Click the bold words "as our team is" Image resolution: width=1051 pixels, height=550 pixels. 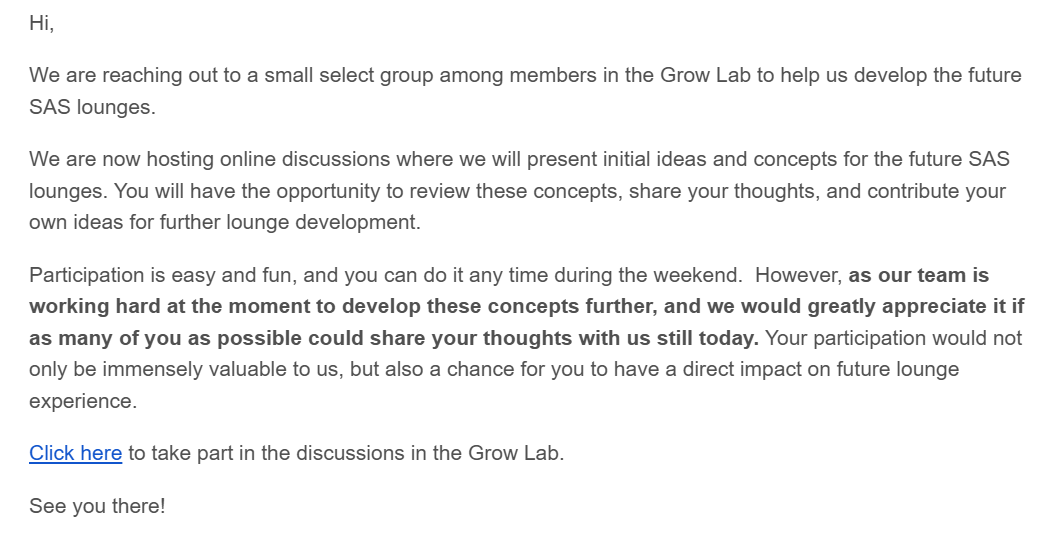[918, 275]
